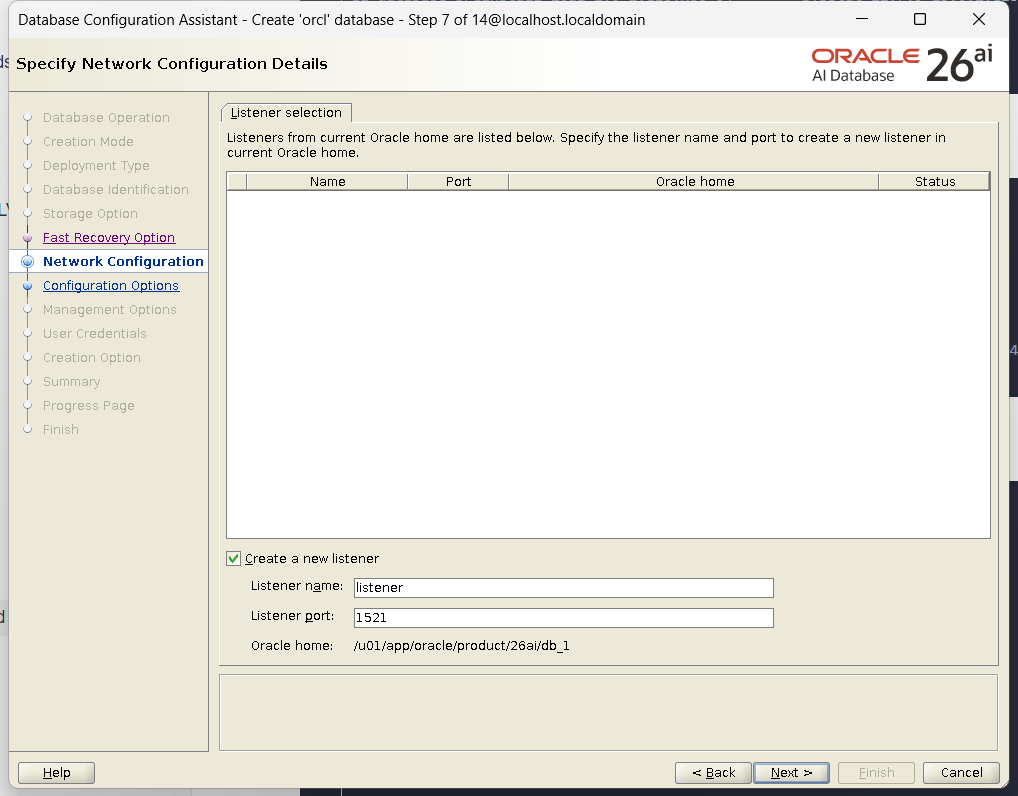Click the Status column header
The image size is (1018, 796).
[x=934, y=182]
